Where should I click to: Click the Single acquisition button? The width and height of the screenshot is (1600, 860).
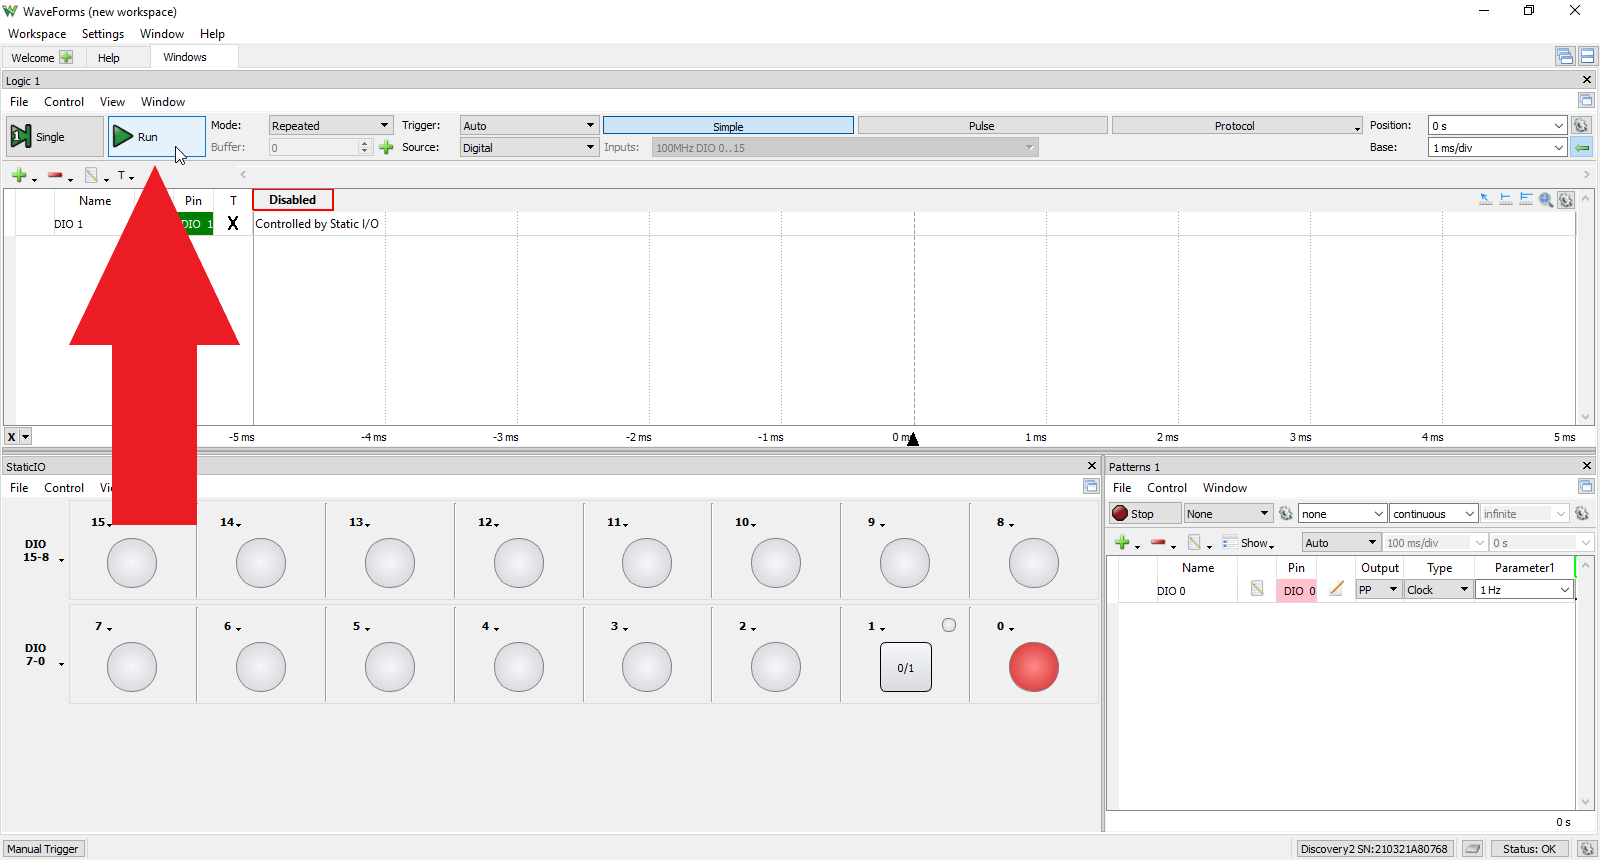55,137
